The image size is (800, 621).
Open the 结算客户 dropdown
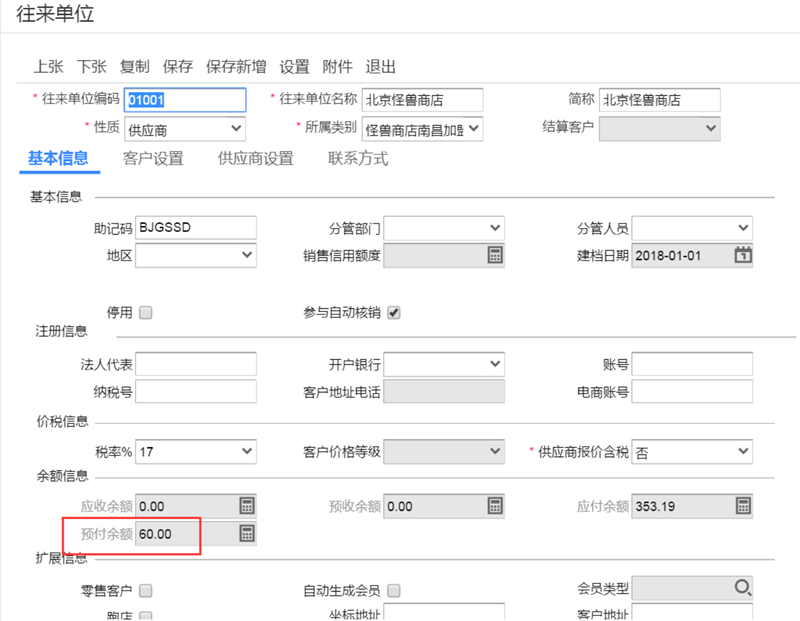(660, 129)
